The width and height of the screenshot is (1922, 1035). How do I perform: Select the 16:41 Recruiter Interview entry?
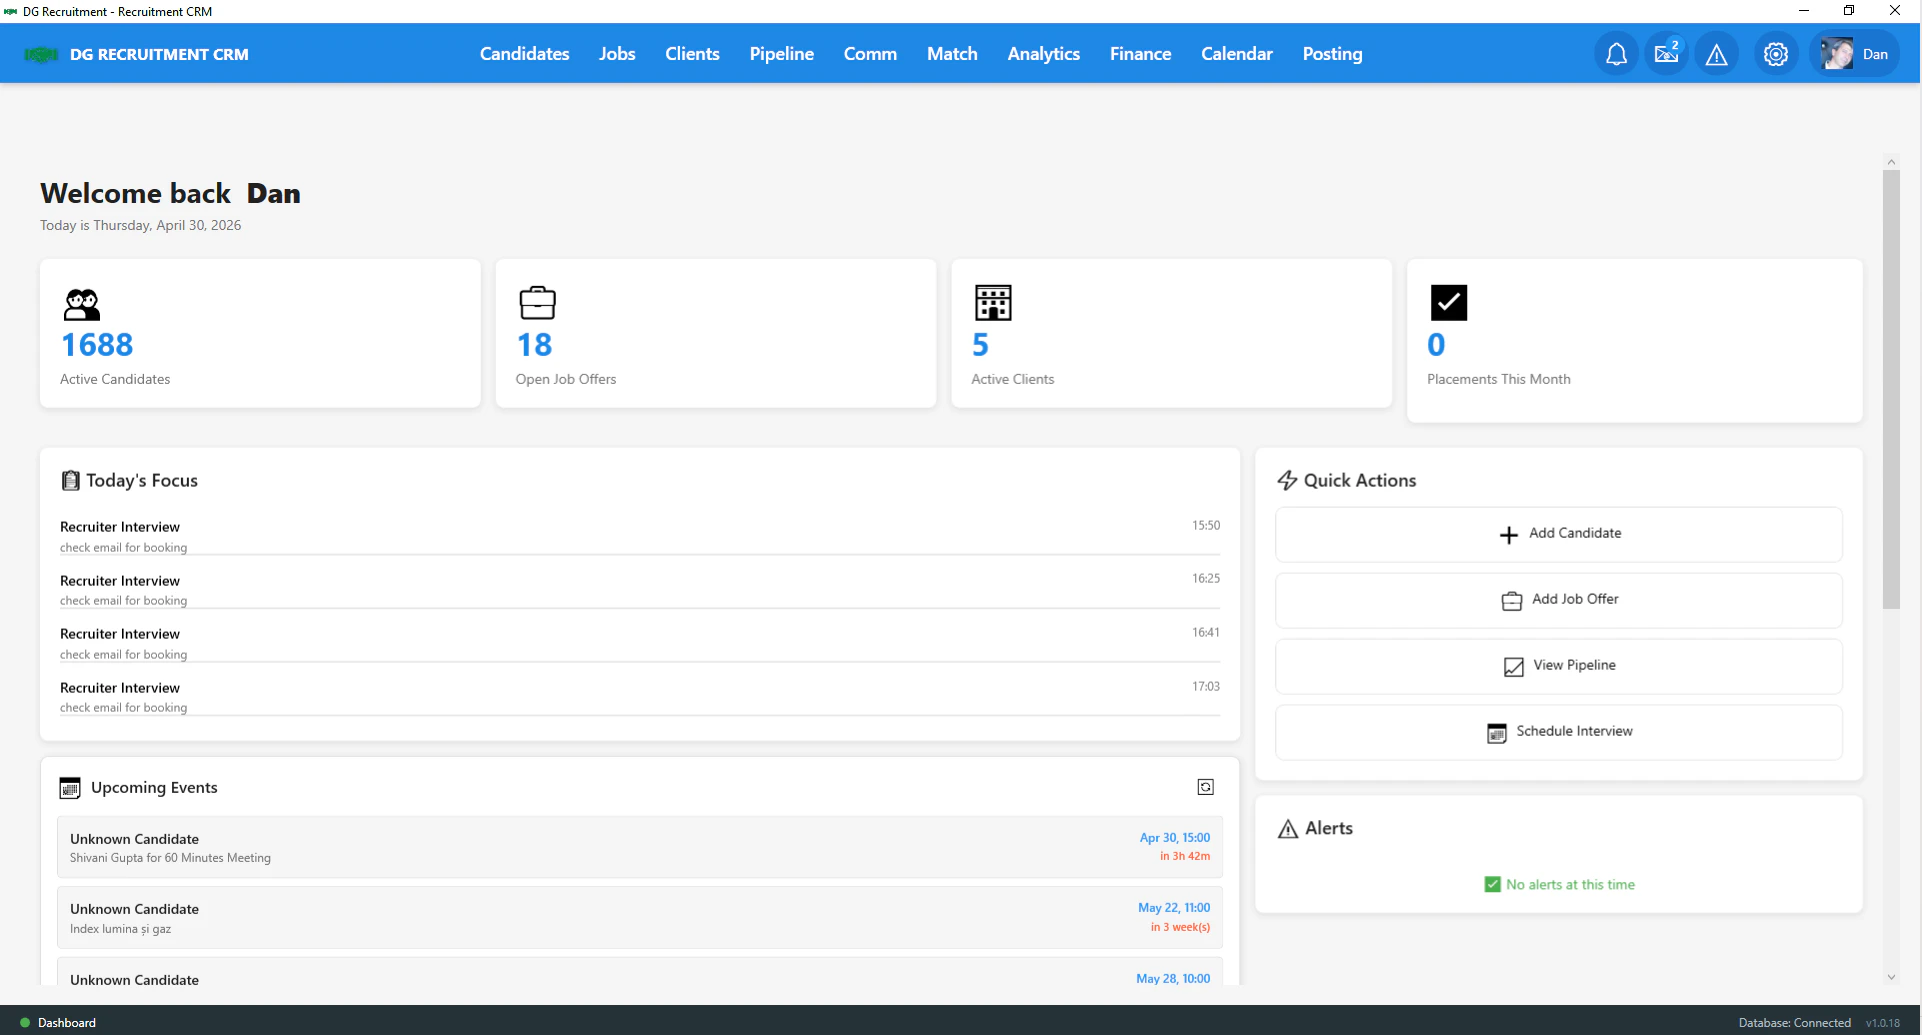pos(640,643)
